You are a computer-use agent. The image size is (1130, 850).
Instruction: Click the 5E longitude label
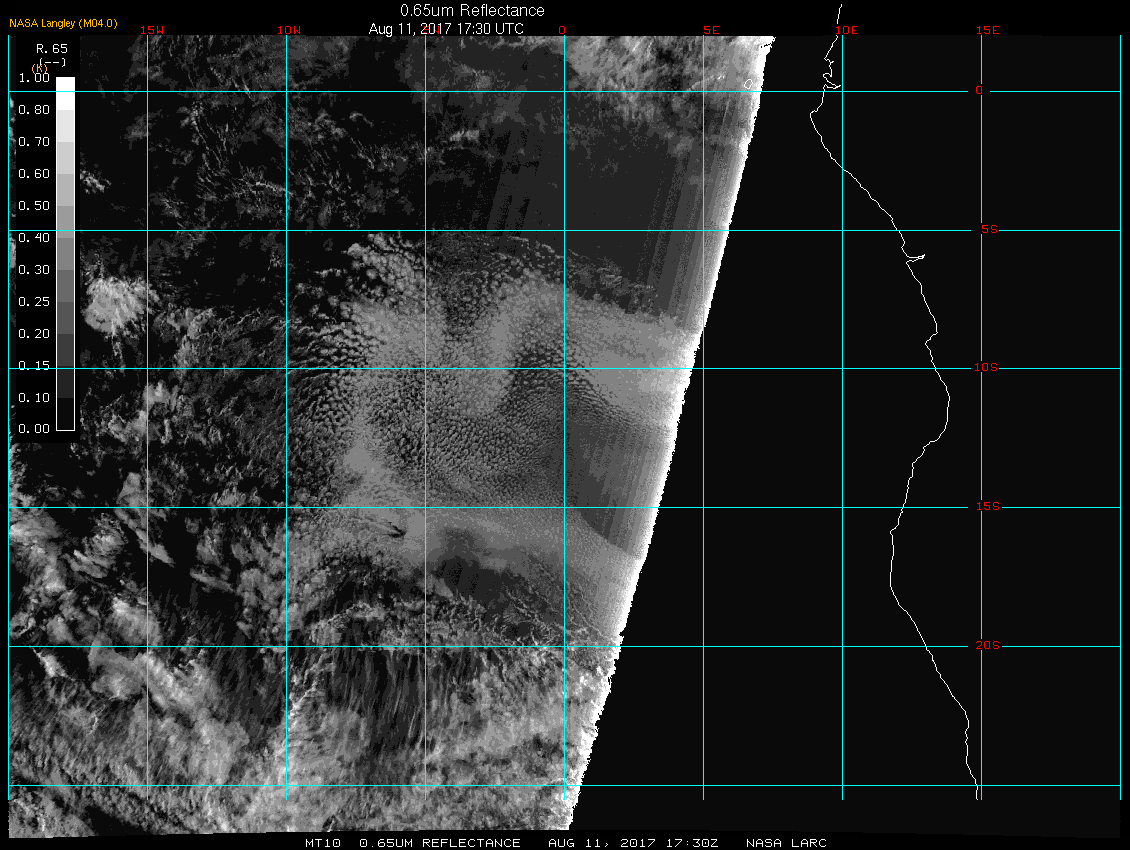pyautogui.click(x=711, y=30)
